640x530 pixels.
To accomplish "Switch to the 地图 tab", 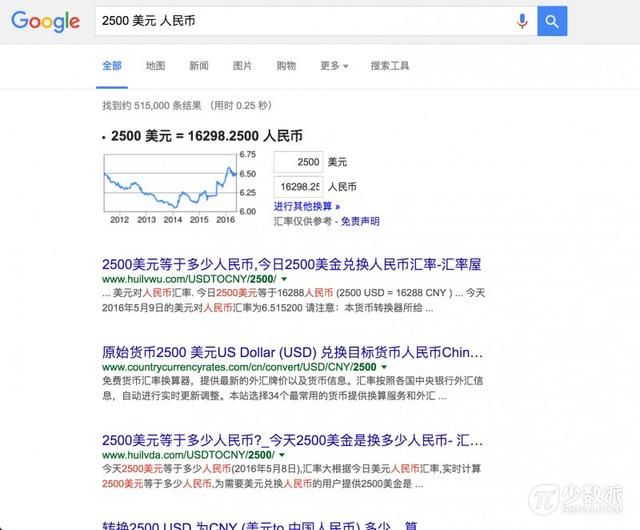I will (156, 66).
